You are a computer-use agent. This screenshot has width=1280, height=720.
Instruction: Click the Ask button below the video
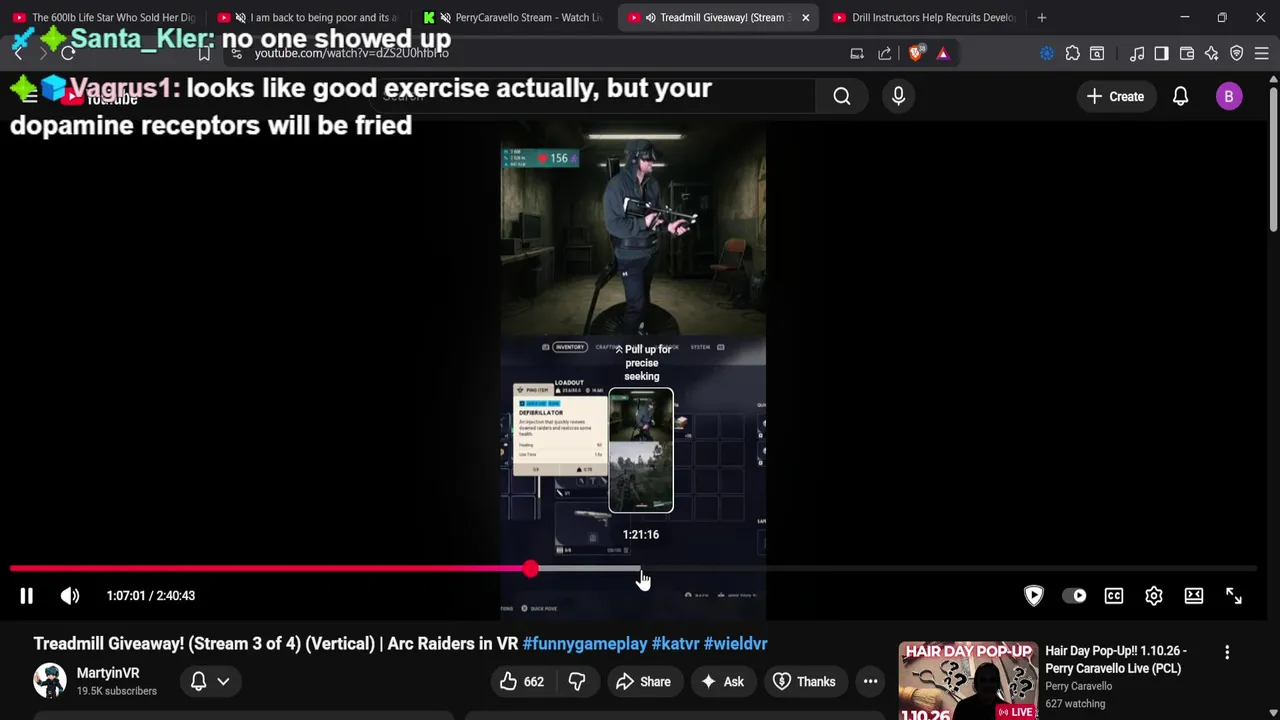point(722,682)
